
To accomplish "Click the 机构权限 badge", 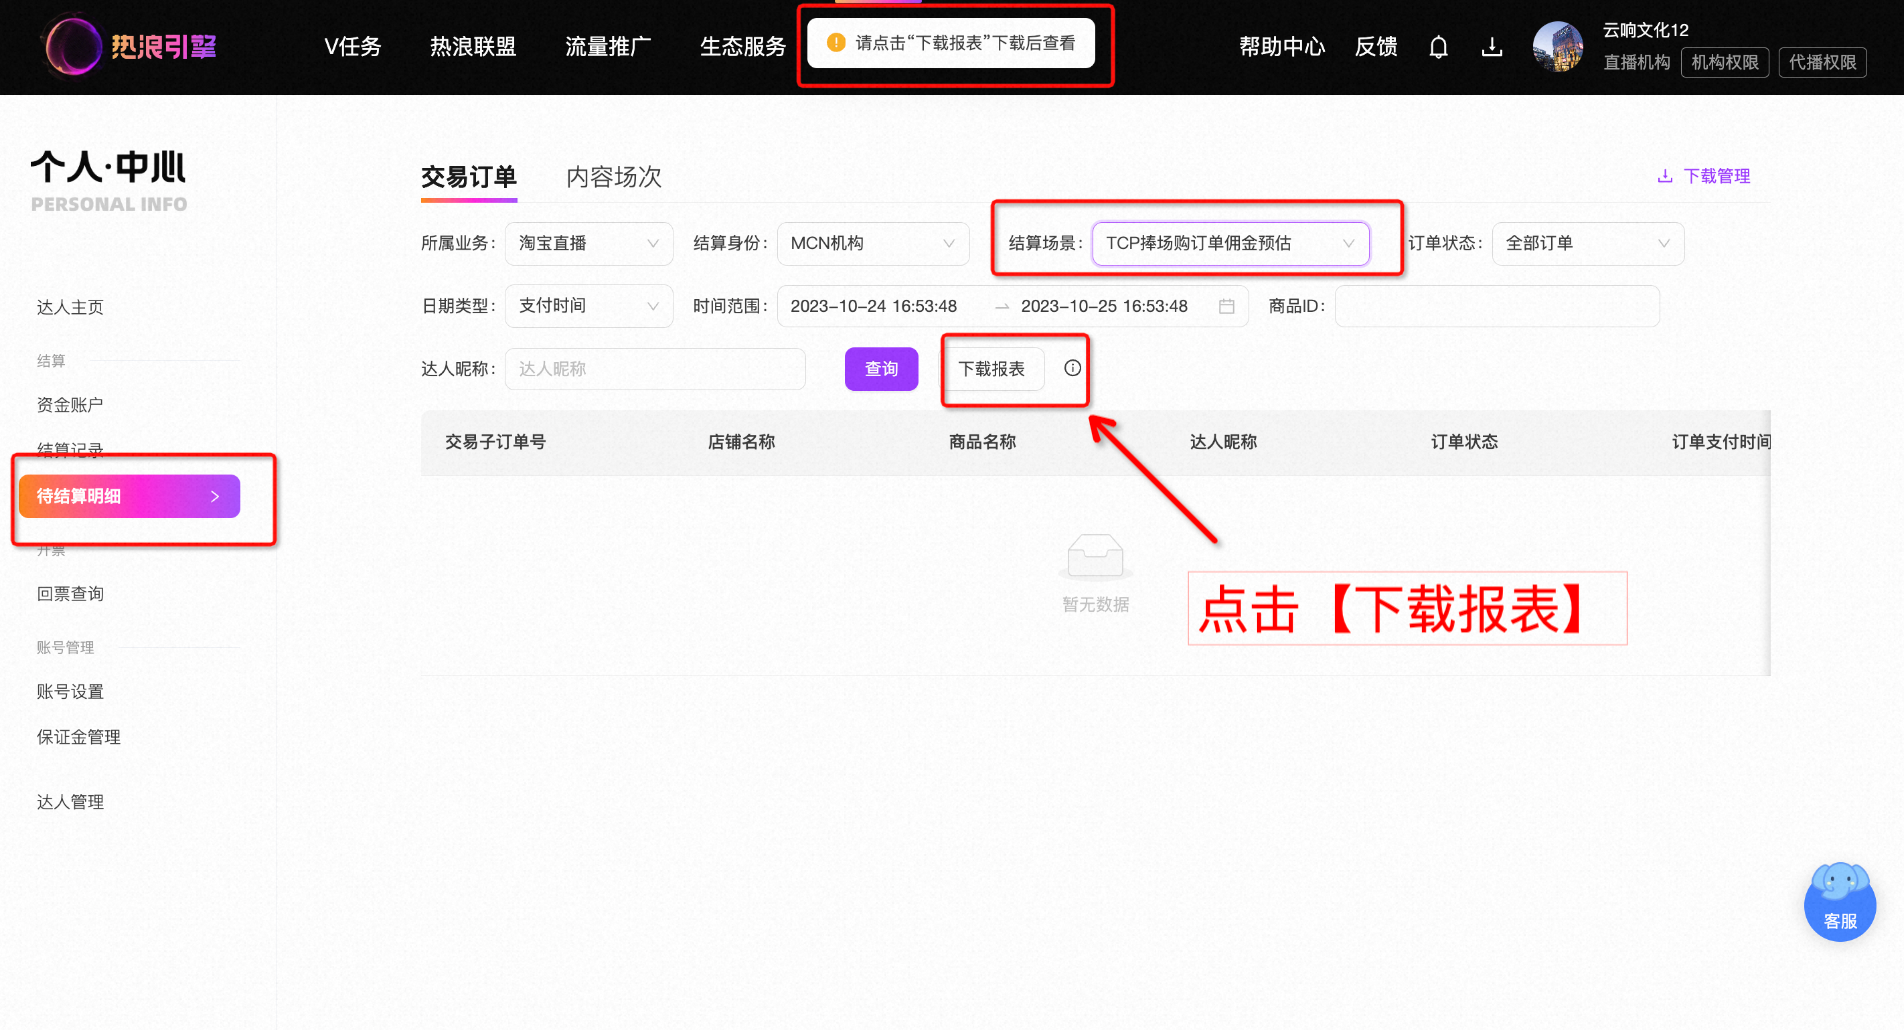I will pyautogui.click(x=1725, y=62).
